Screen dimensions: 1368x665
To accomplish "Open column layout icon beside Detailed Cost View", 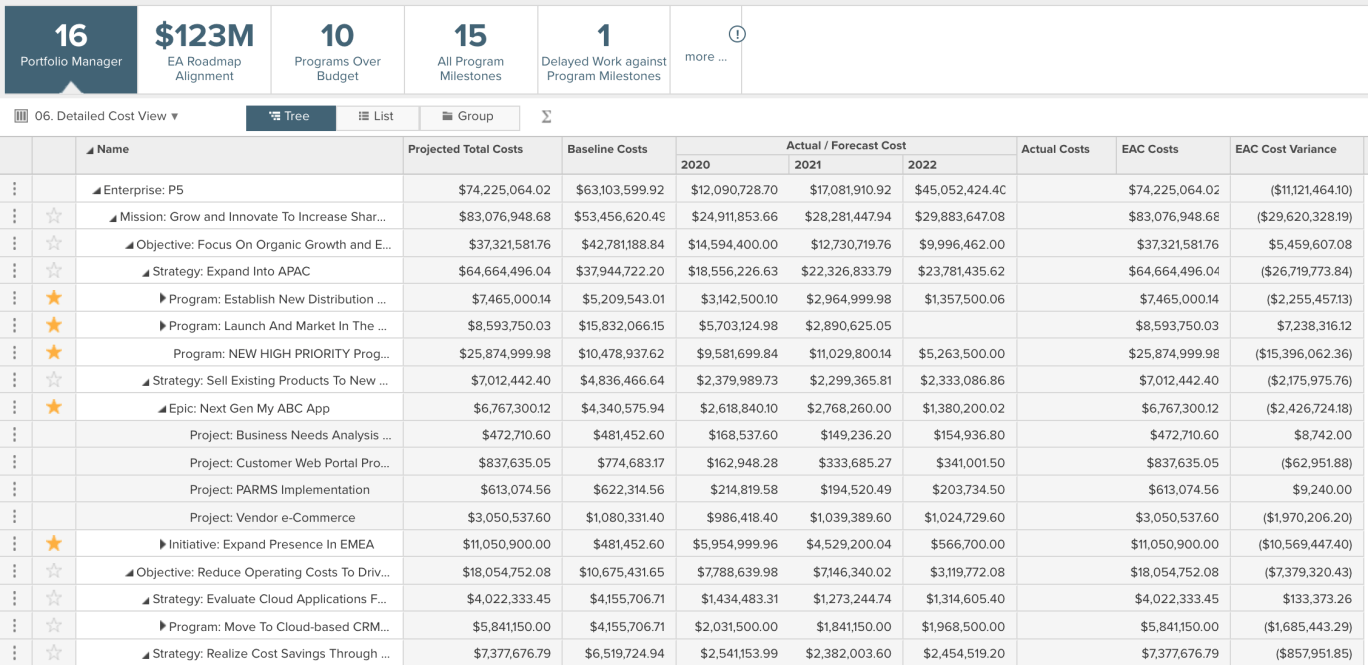I will tap(21, 116).
